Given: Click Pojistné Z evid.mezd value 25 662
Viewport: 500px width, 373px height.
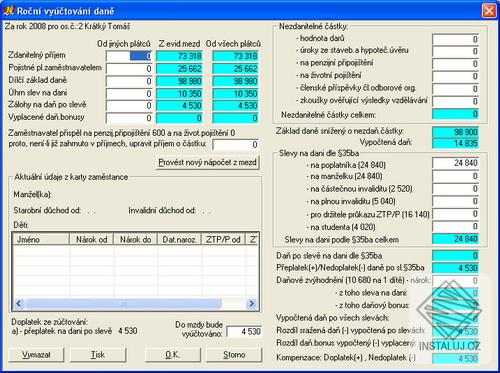Looking at the screenshot, I should pos(179,69).
